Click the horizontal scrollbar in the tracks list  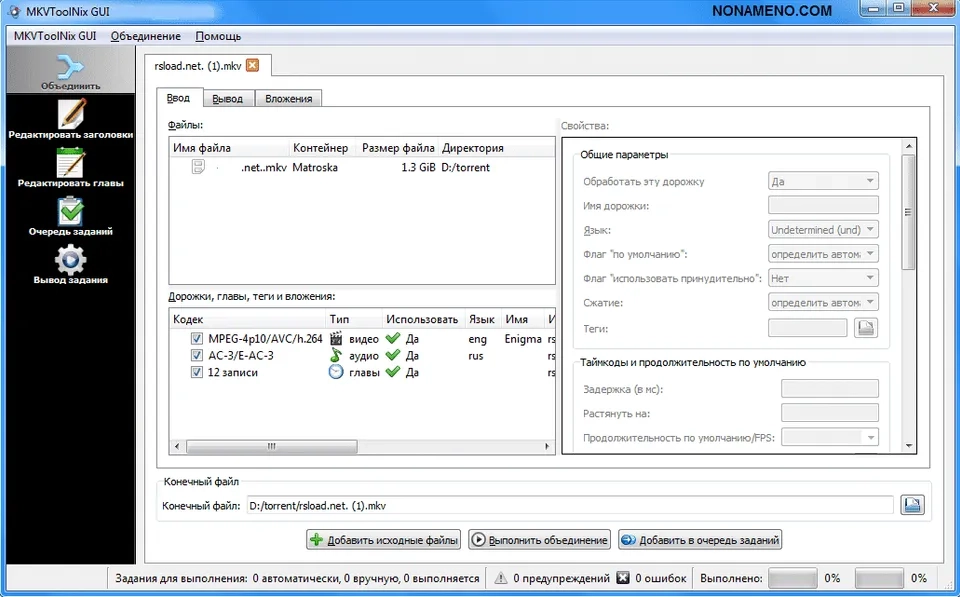[x=300, y=446]
